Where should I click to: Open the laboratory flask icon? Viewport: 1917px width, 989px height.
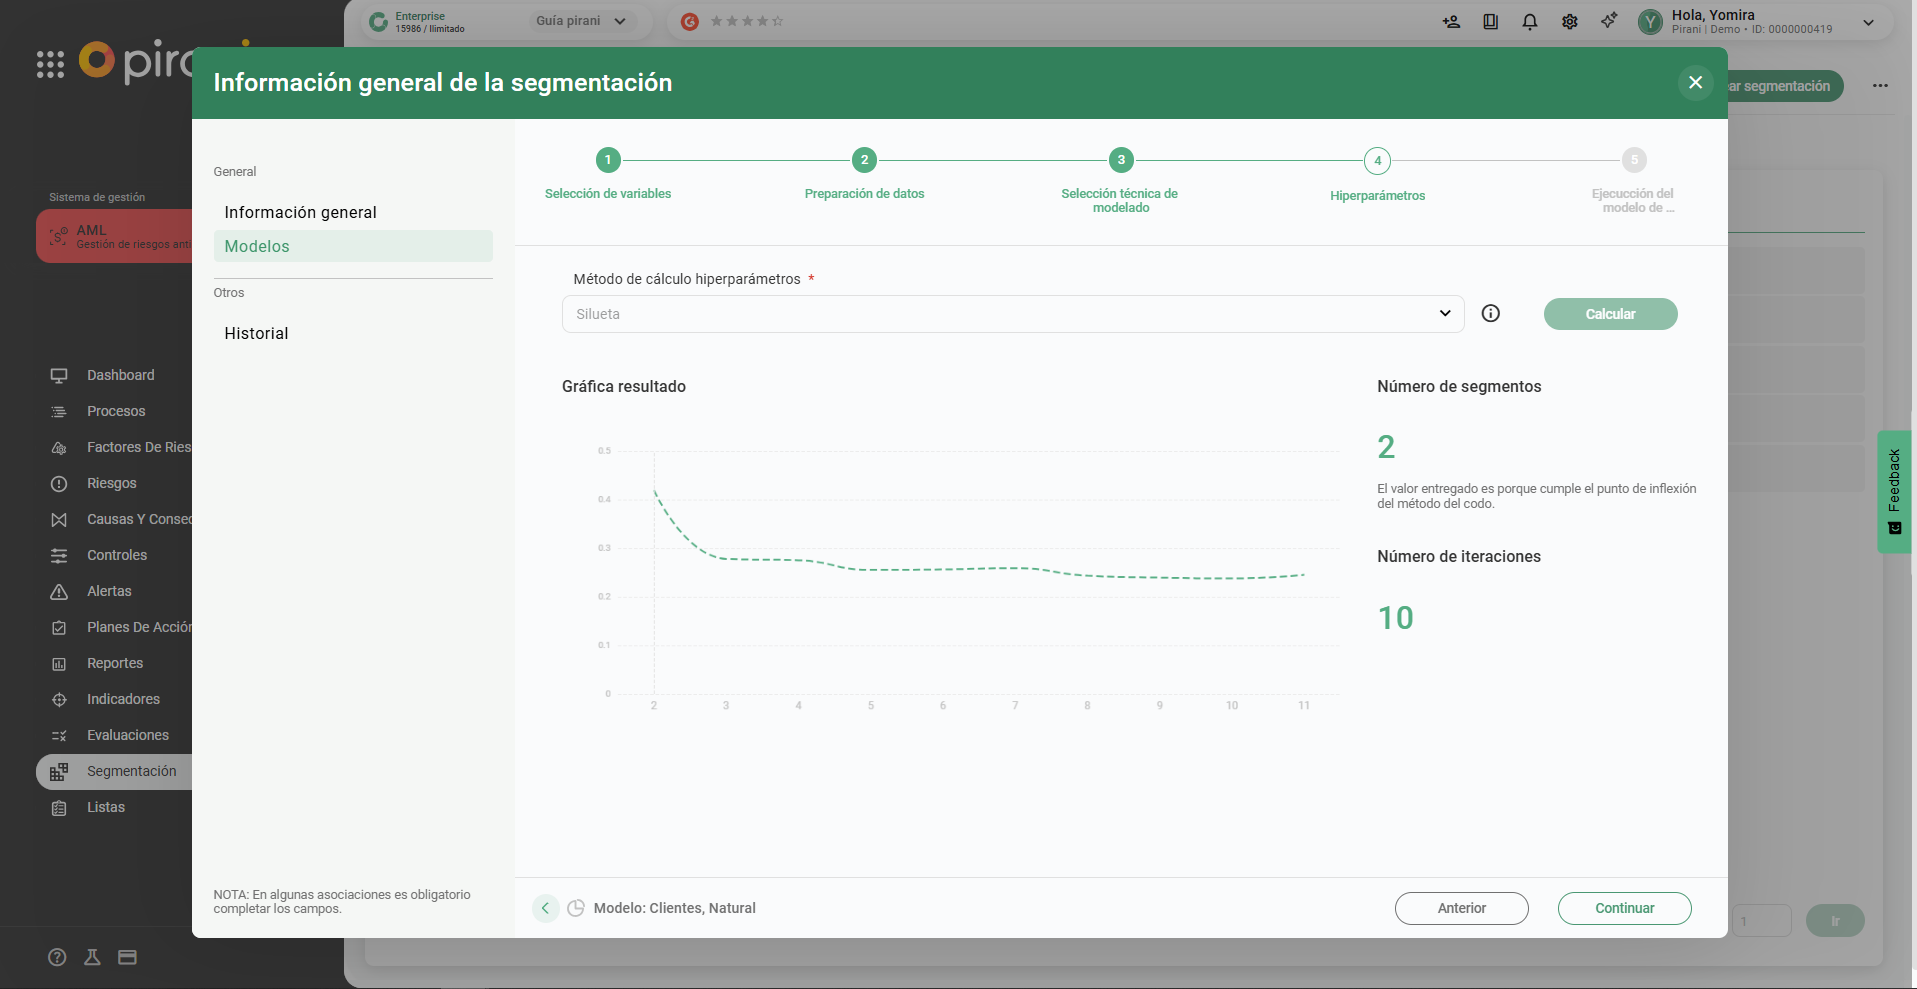click(92, 957)
